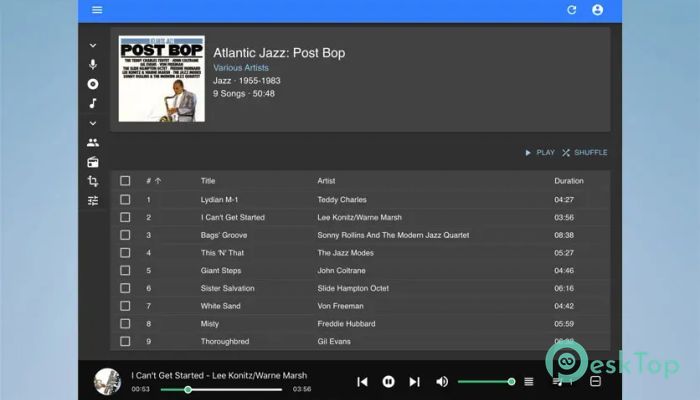
Task: Select the song title Misty
Action: (x=210, y=324)
